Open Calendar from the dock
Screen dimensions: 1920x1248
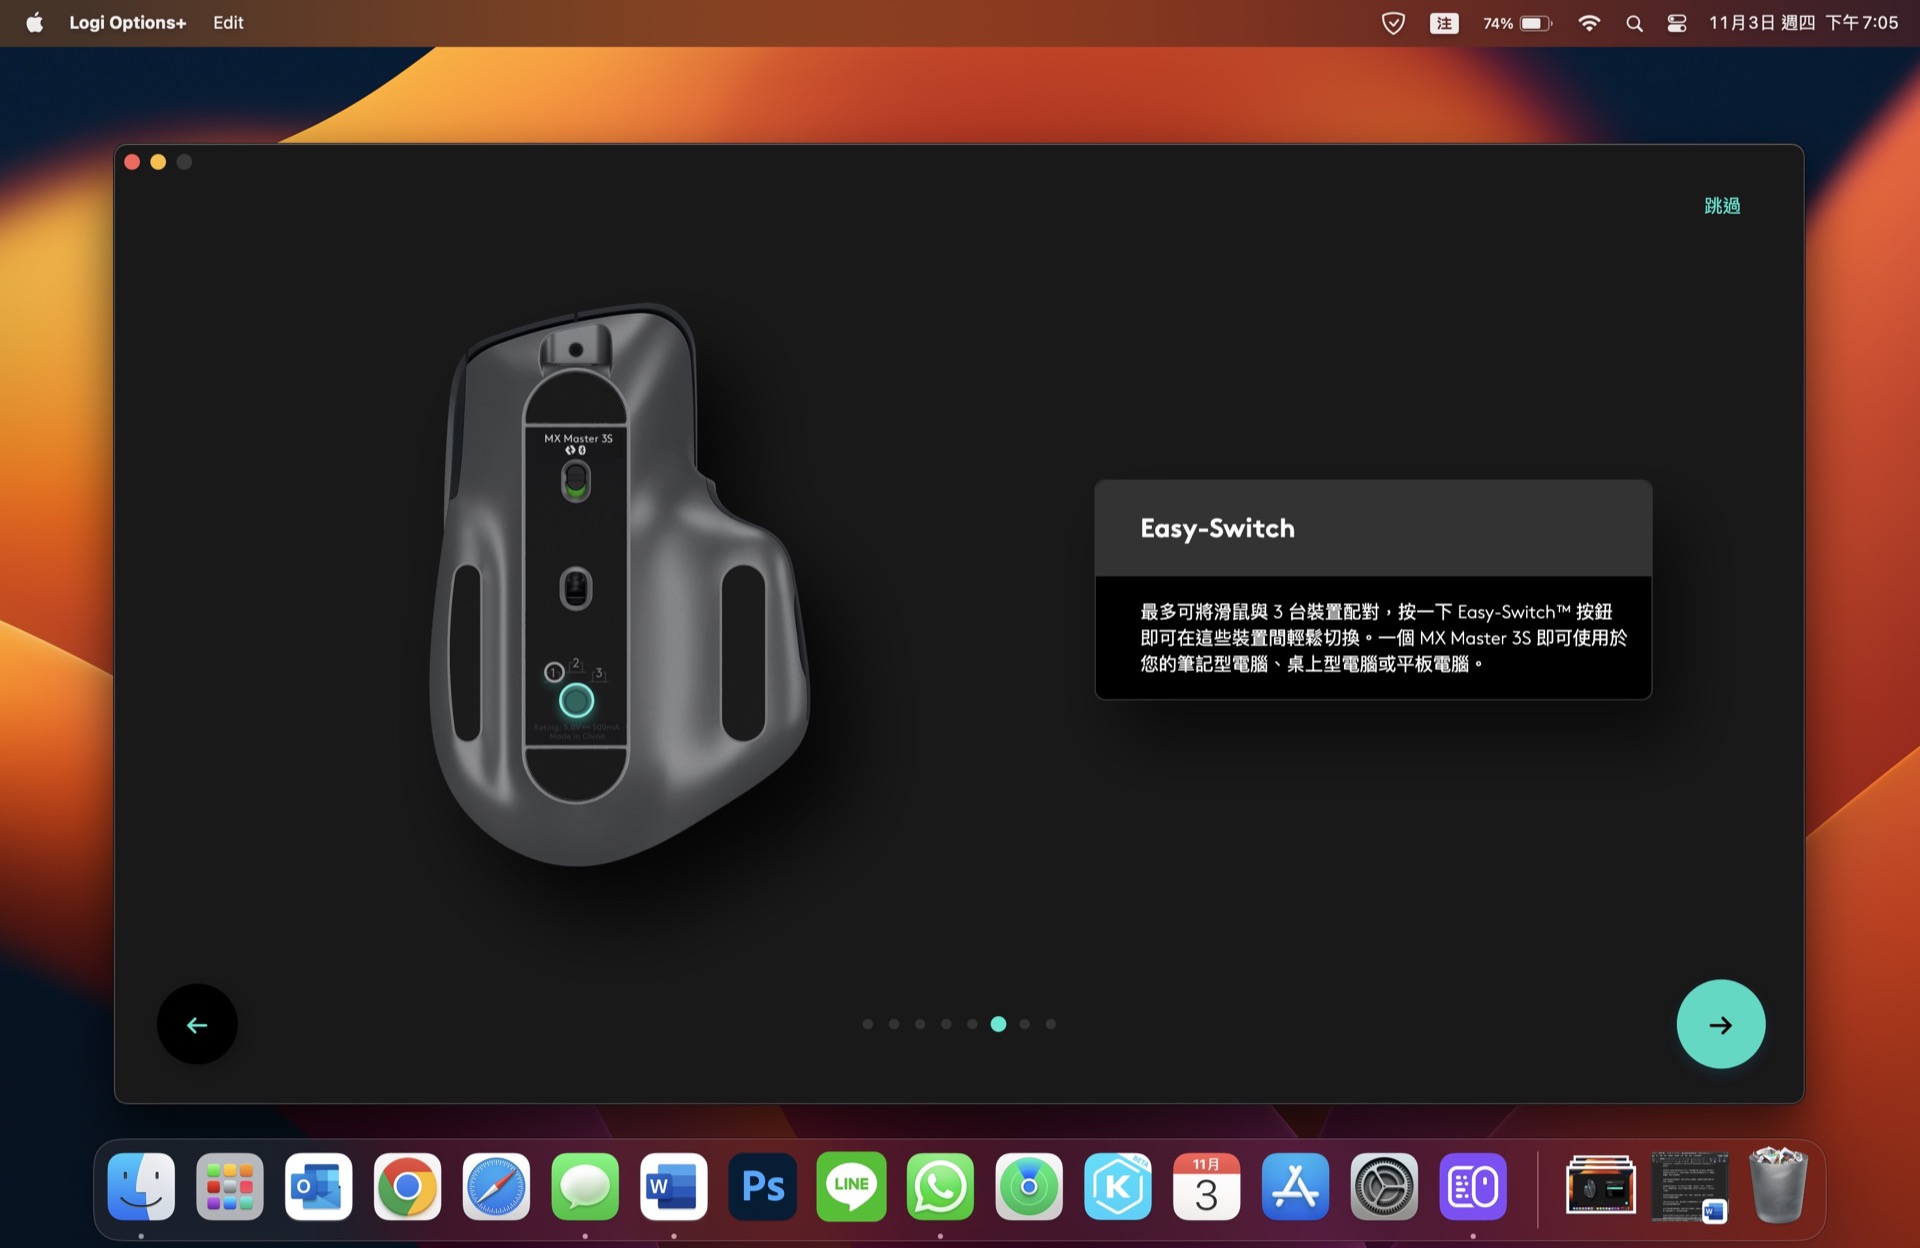coord(1207,1187)
